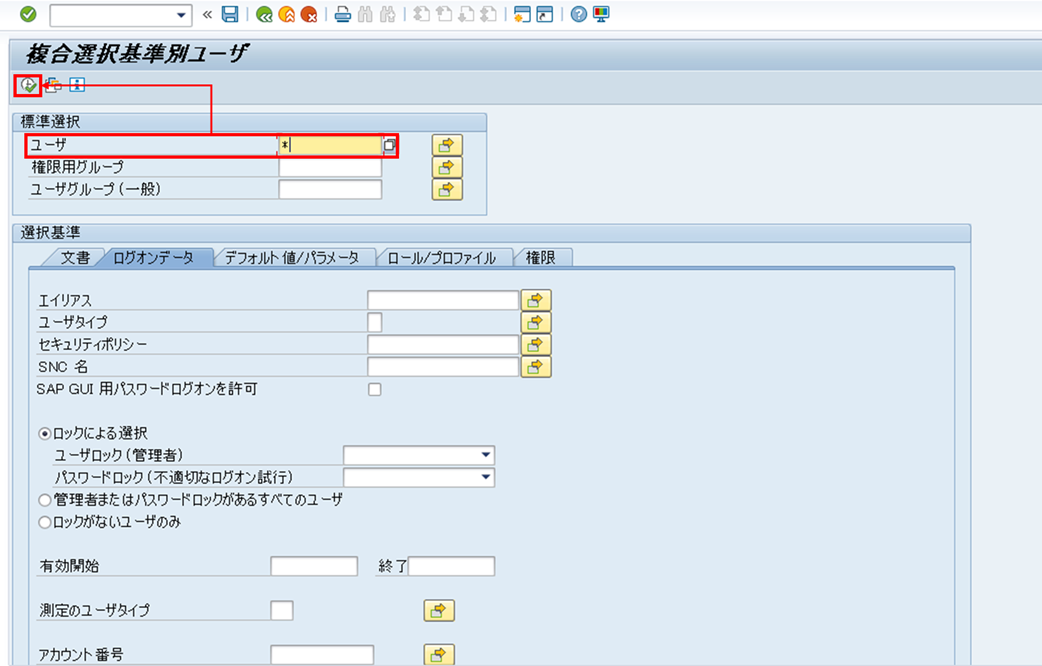
Task: Click the Cancel (red X) toolbar icon
Action: pos(306,14)
